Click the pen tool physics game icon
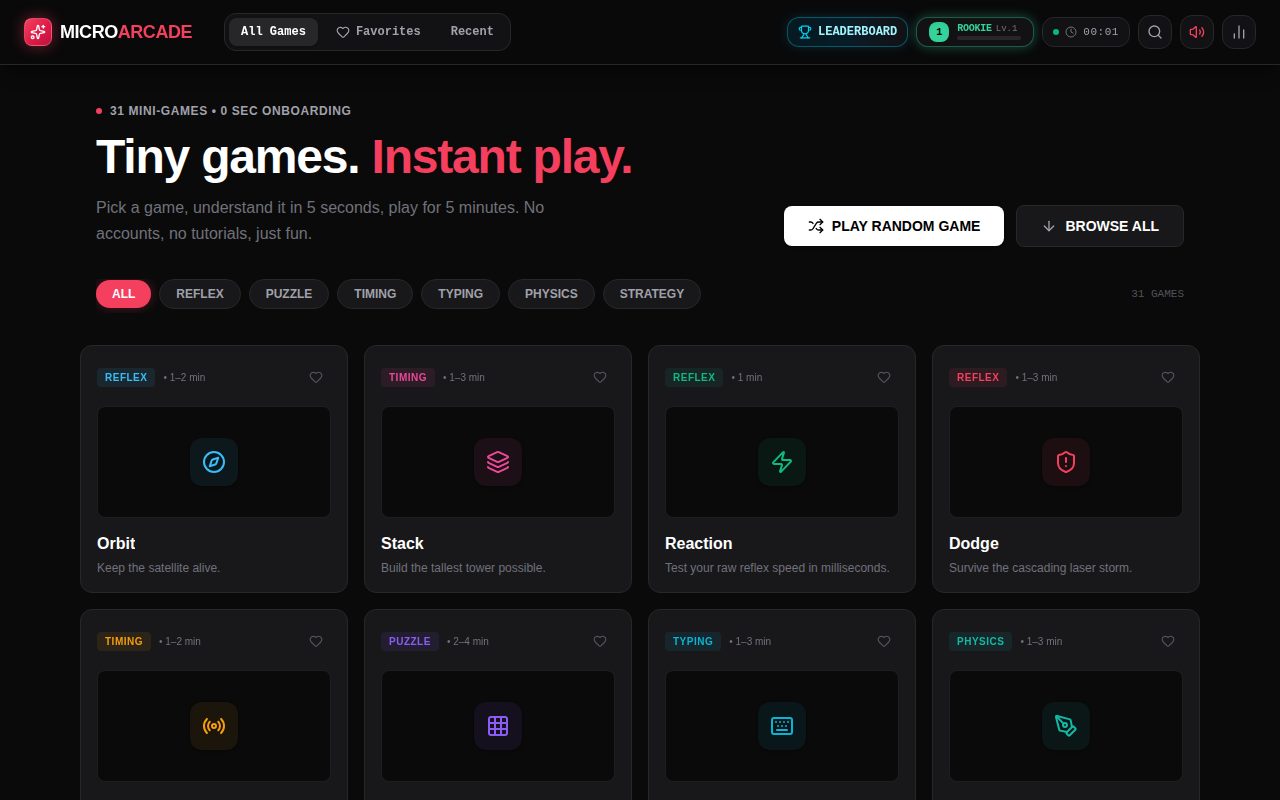This screenshot has width=1280, height=800. [x=1066, y=726]
